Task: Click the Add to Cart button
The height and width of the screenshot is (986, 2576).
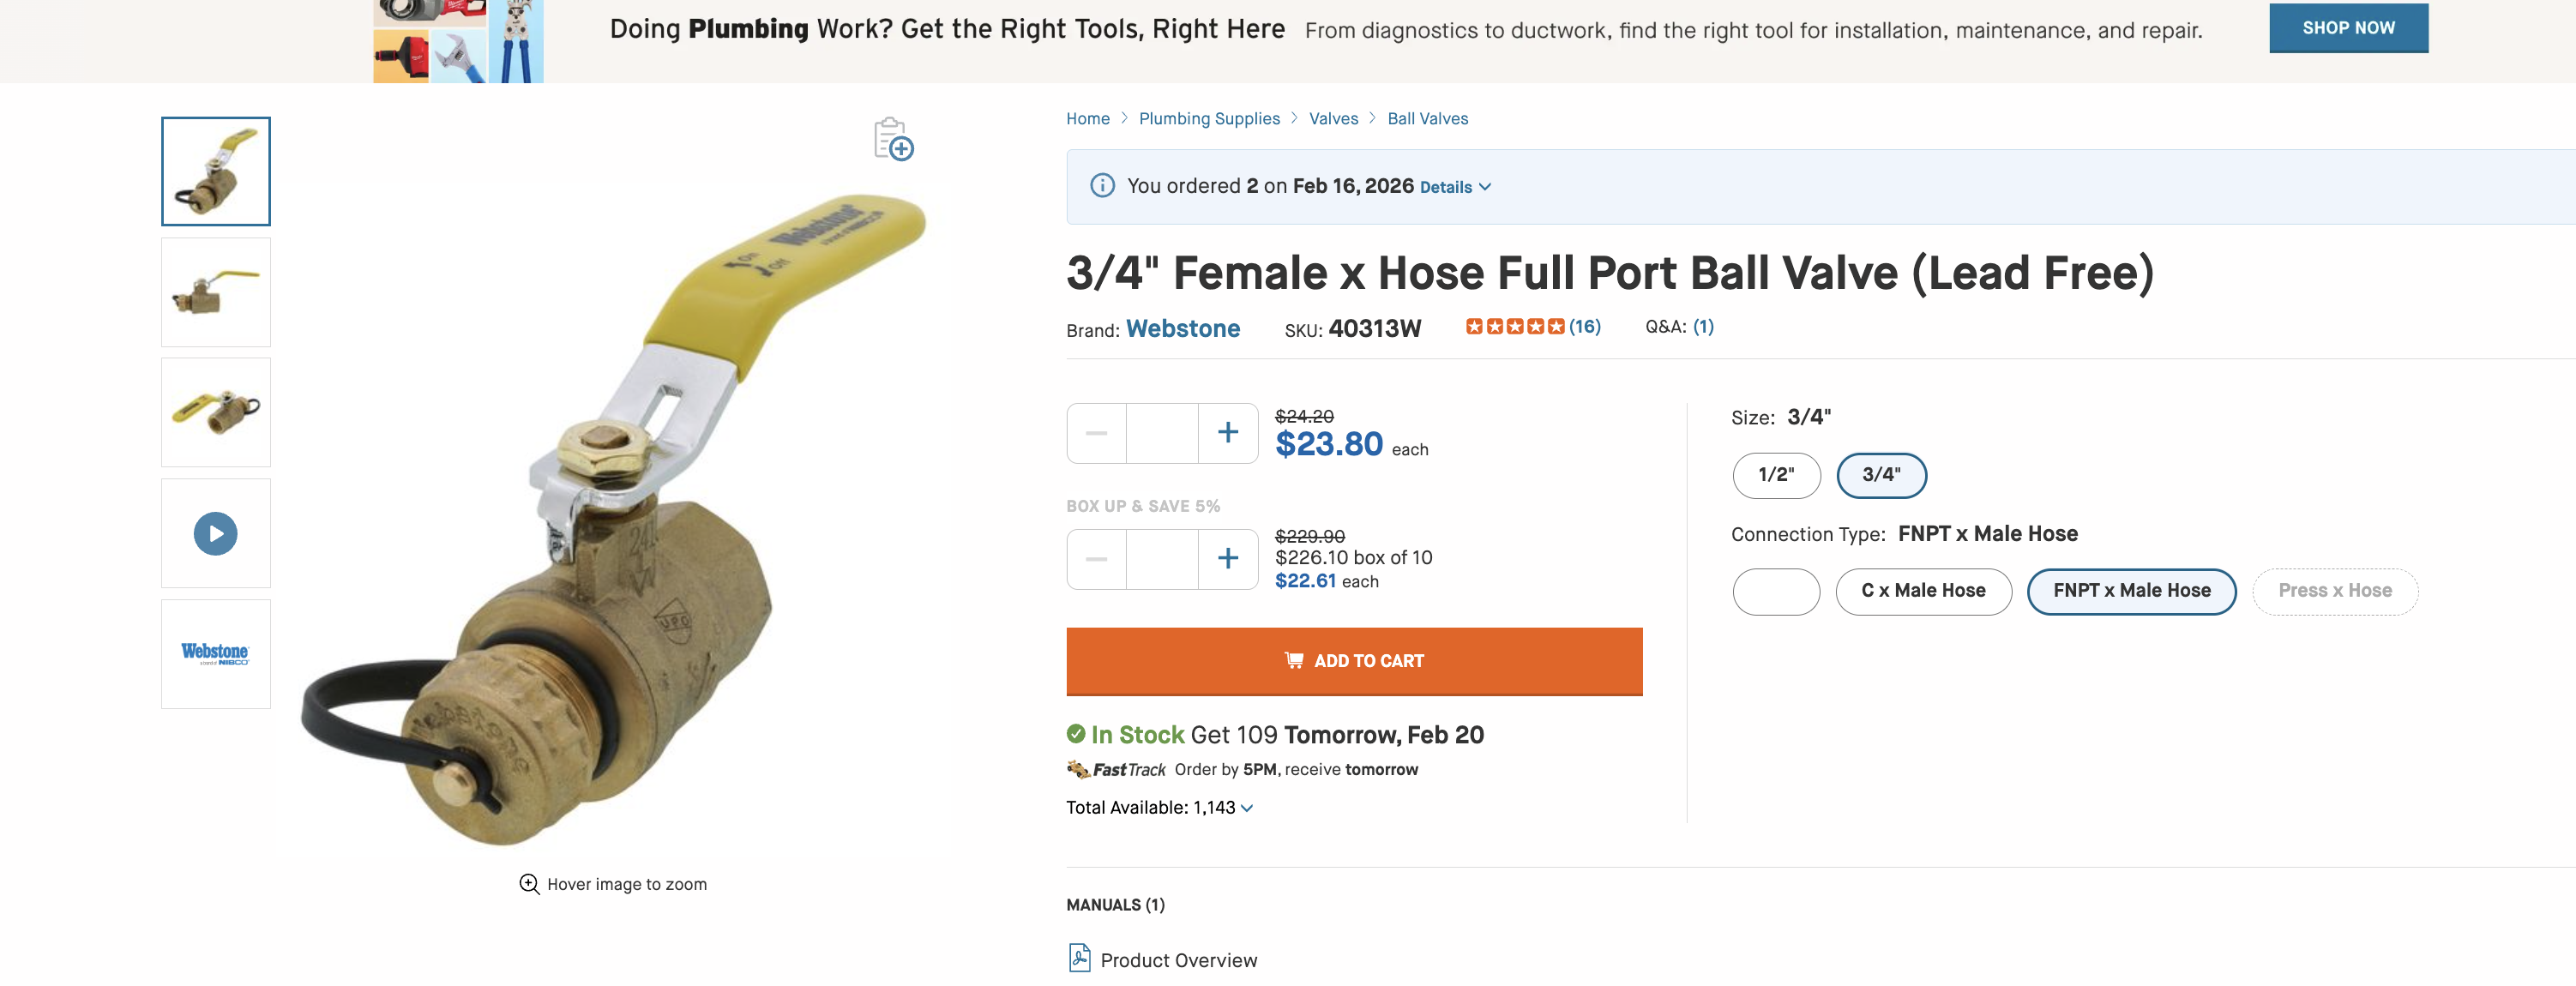Action: pyautogui.click(x=1354, y=661)
